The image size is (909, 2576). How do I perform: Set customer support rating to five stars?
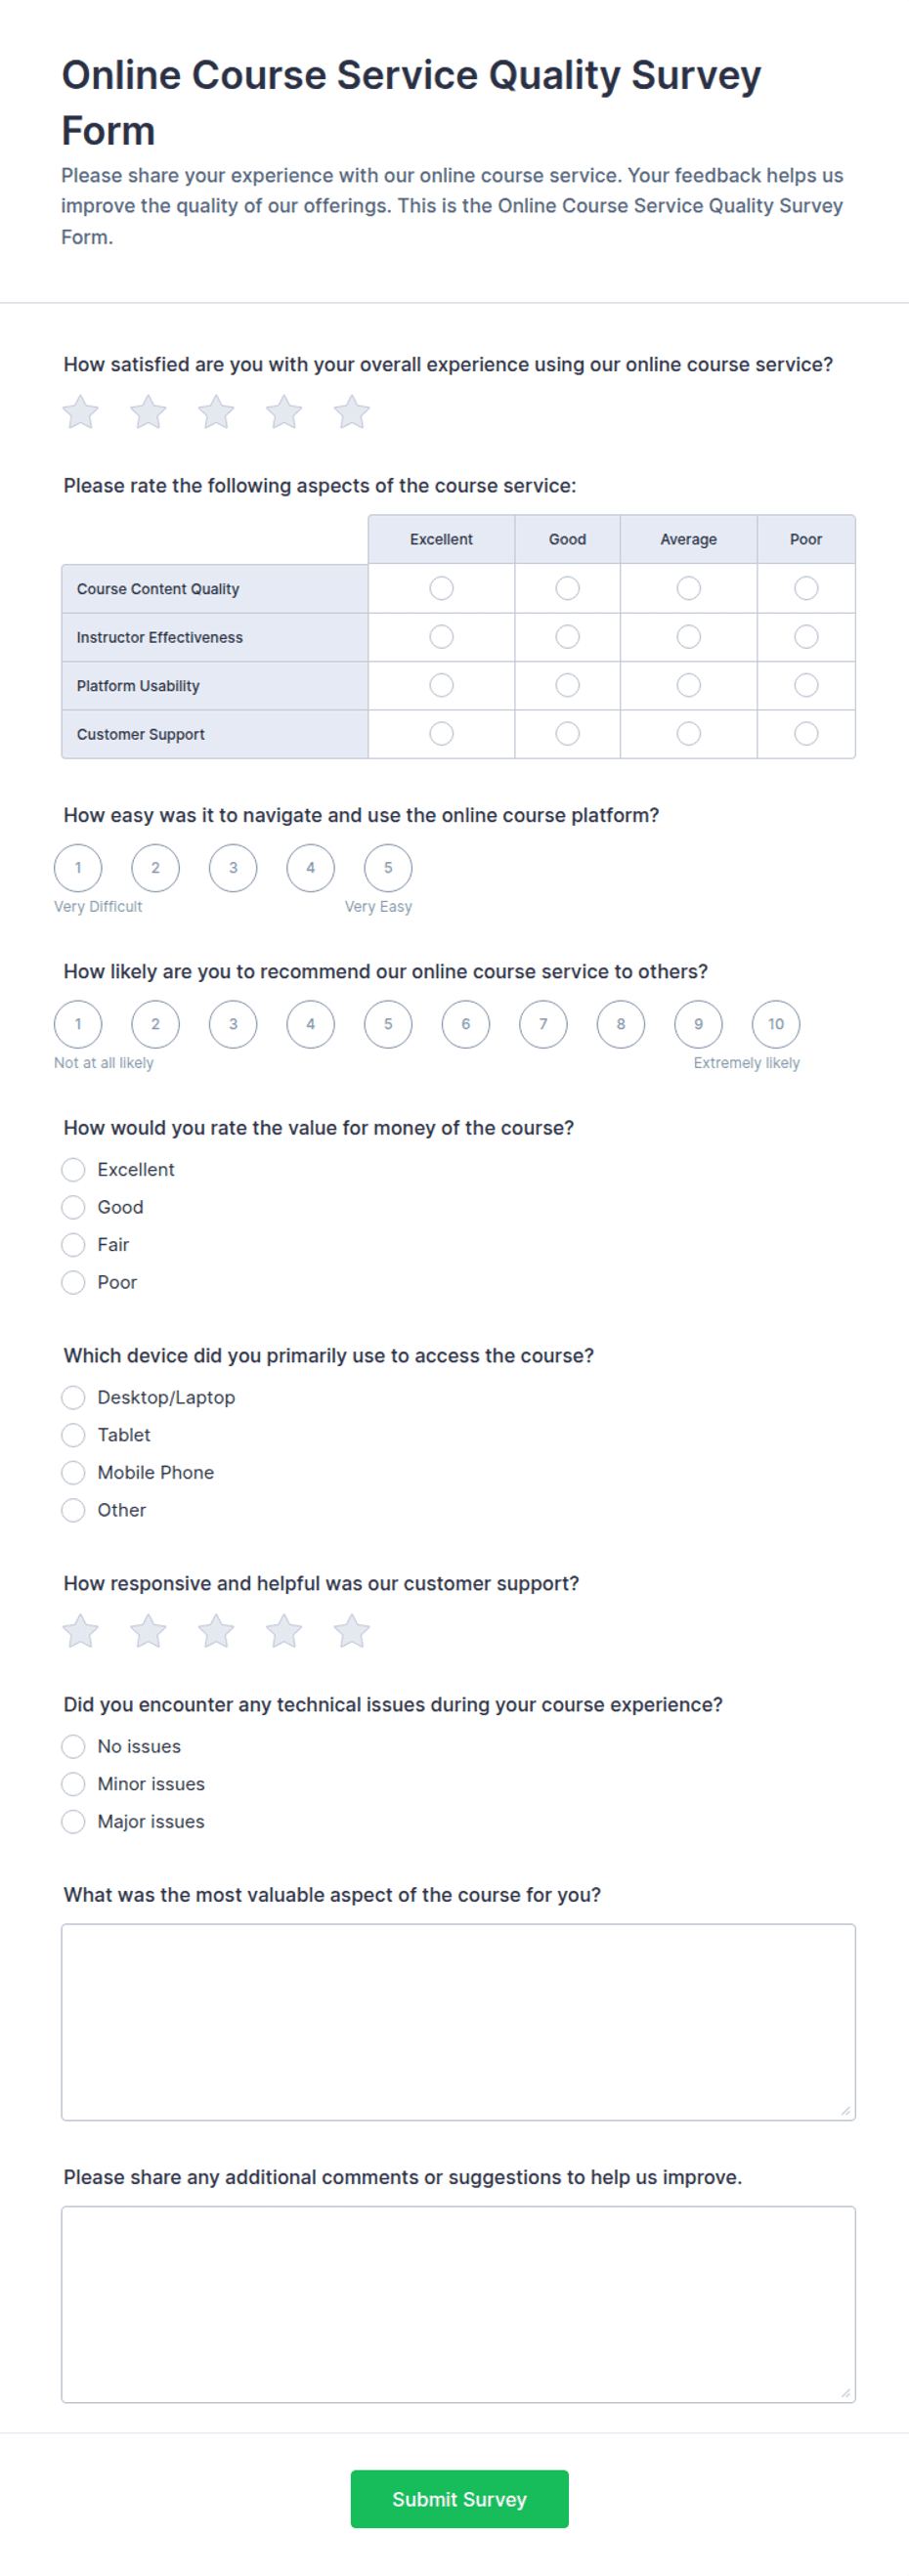click(351, 1631)
